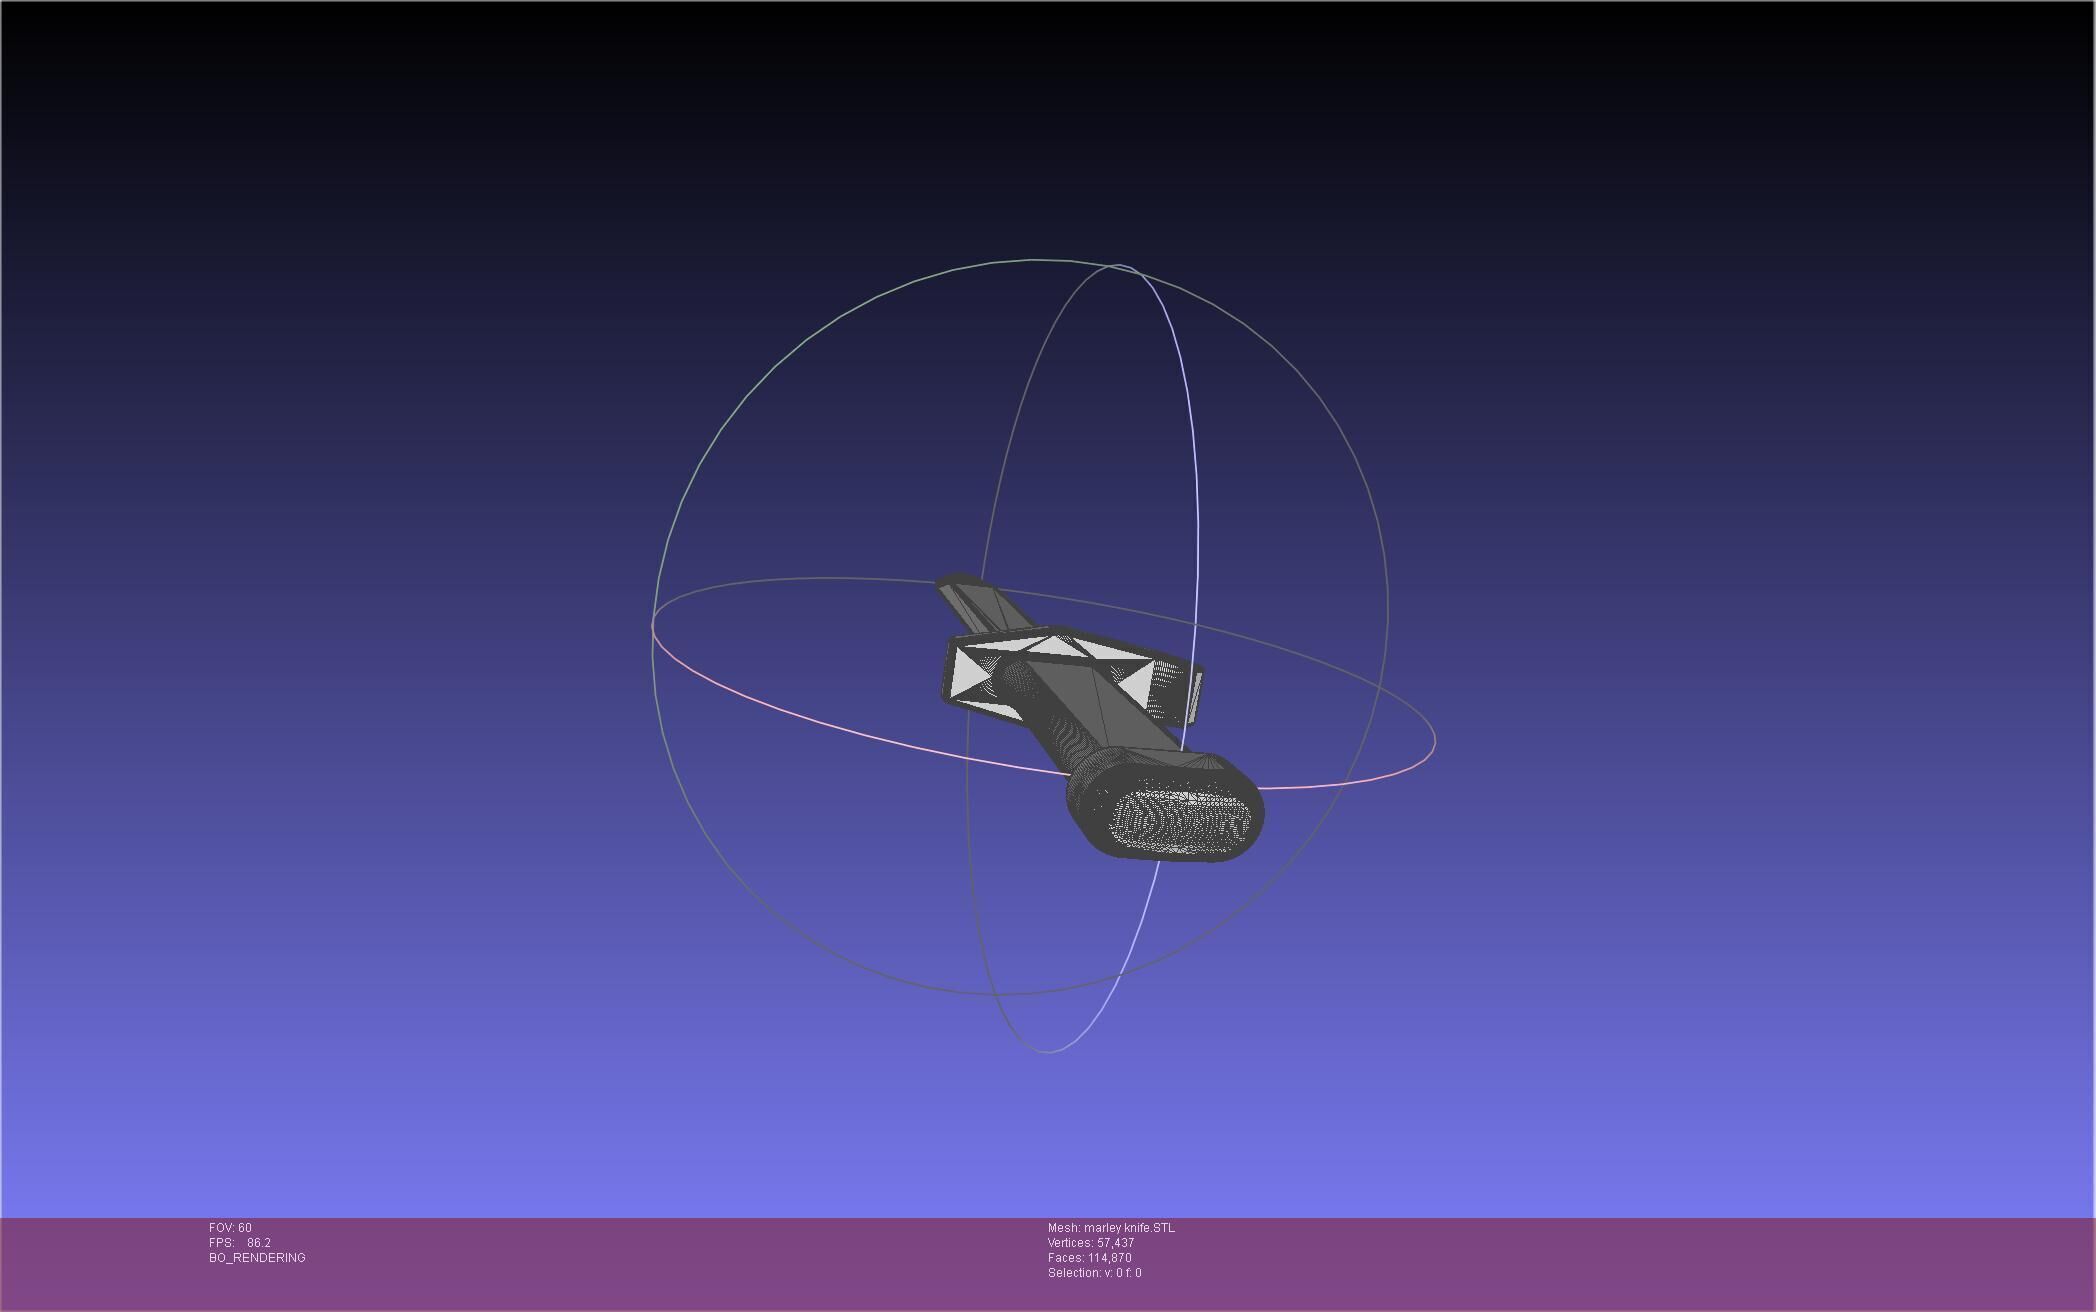Viewport: 2096px width, 1312px height.
Task: Click the BO_RENDERING status label
Action: (257, 1258)
